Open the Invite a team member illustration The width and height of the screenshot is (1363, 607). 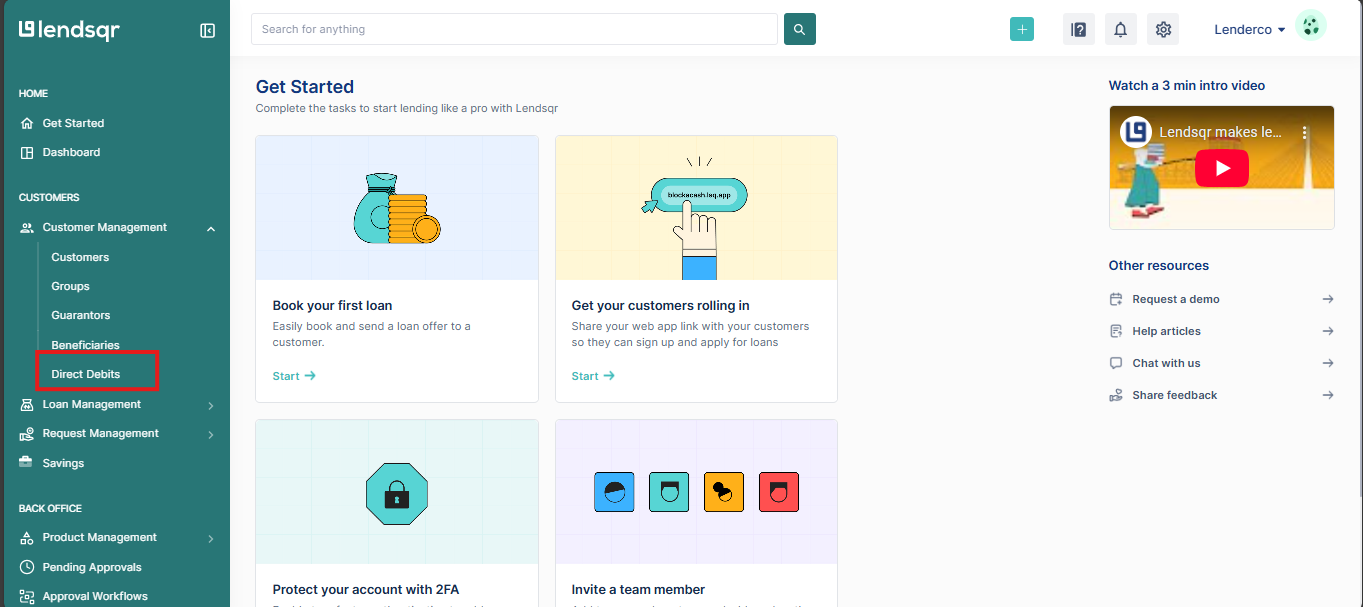[696, 492]
